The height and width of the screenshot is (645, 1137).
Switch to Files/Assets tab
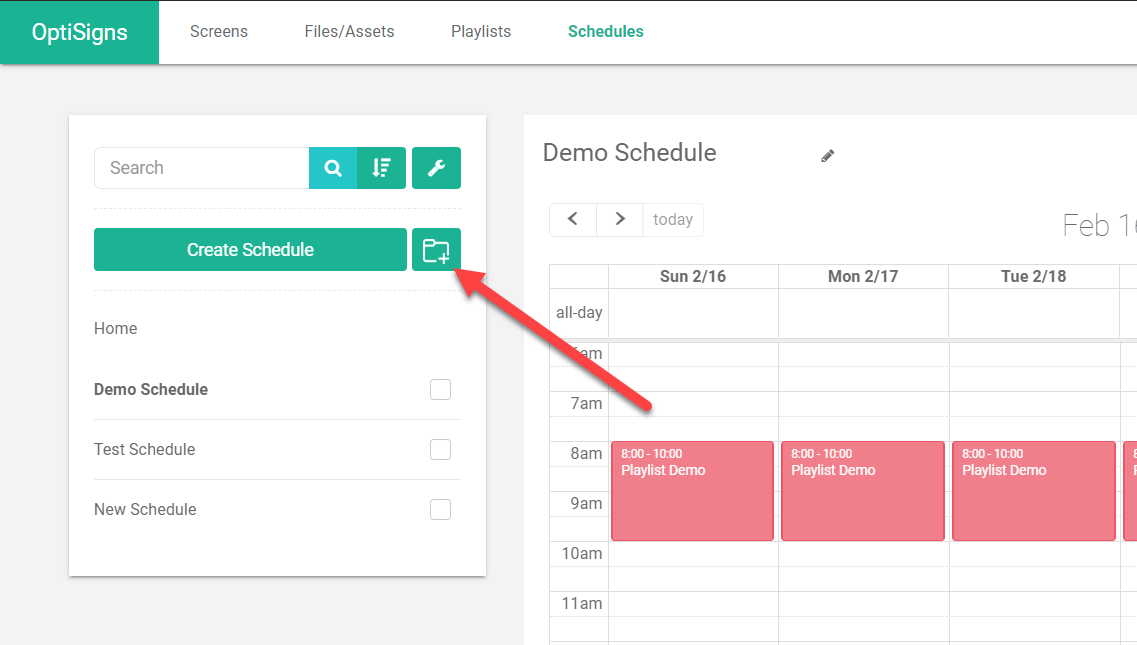coord(349,32)
